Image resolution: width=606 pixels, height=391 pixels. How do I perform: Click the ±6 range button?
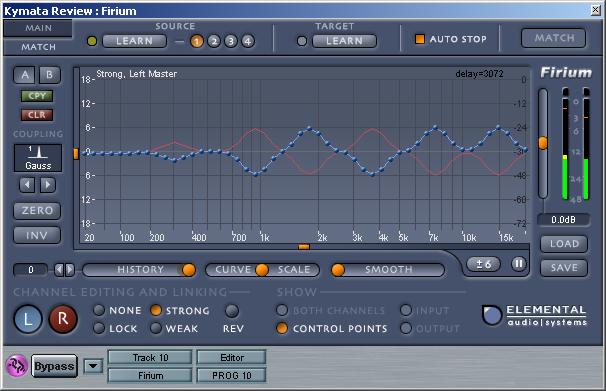[483, 265]
